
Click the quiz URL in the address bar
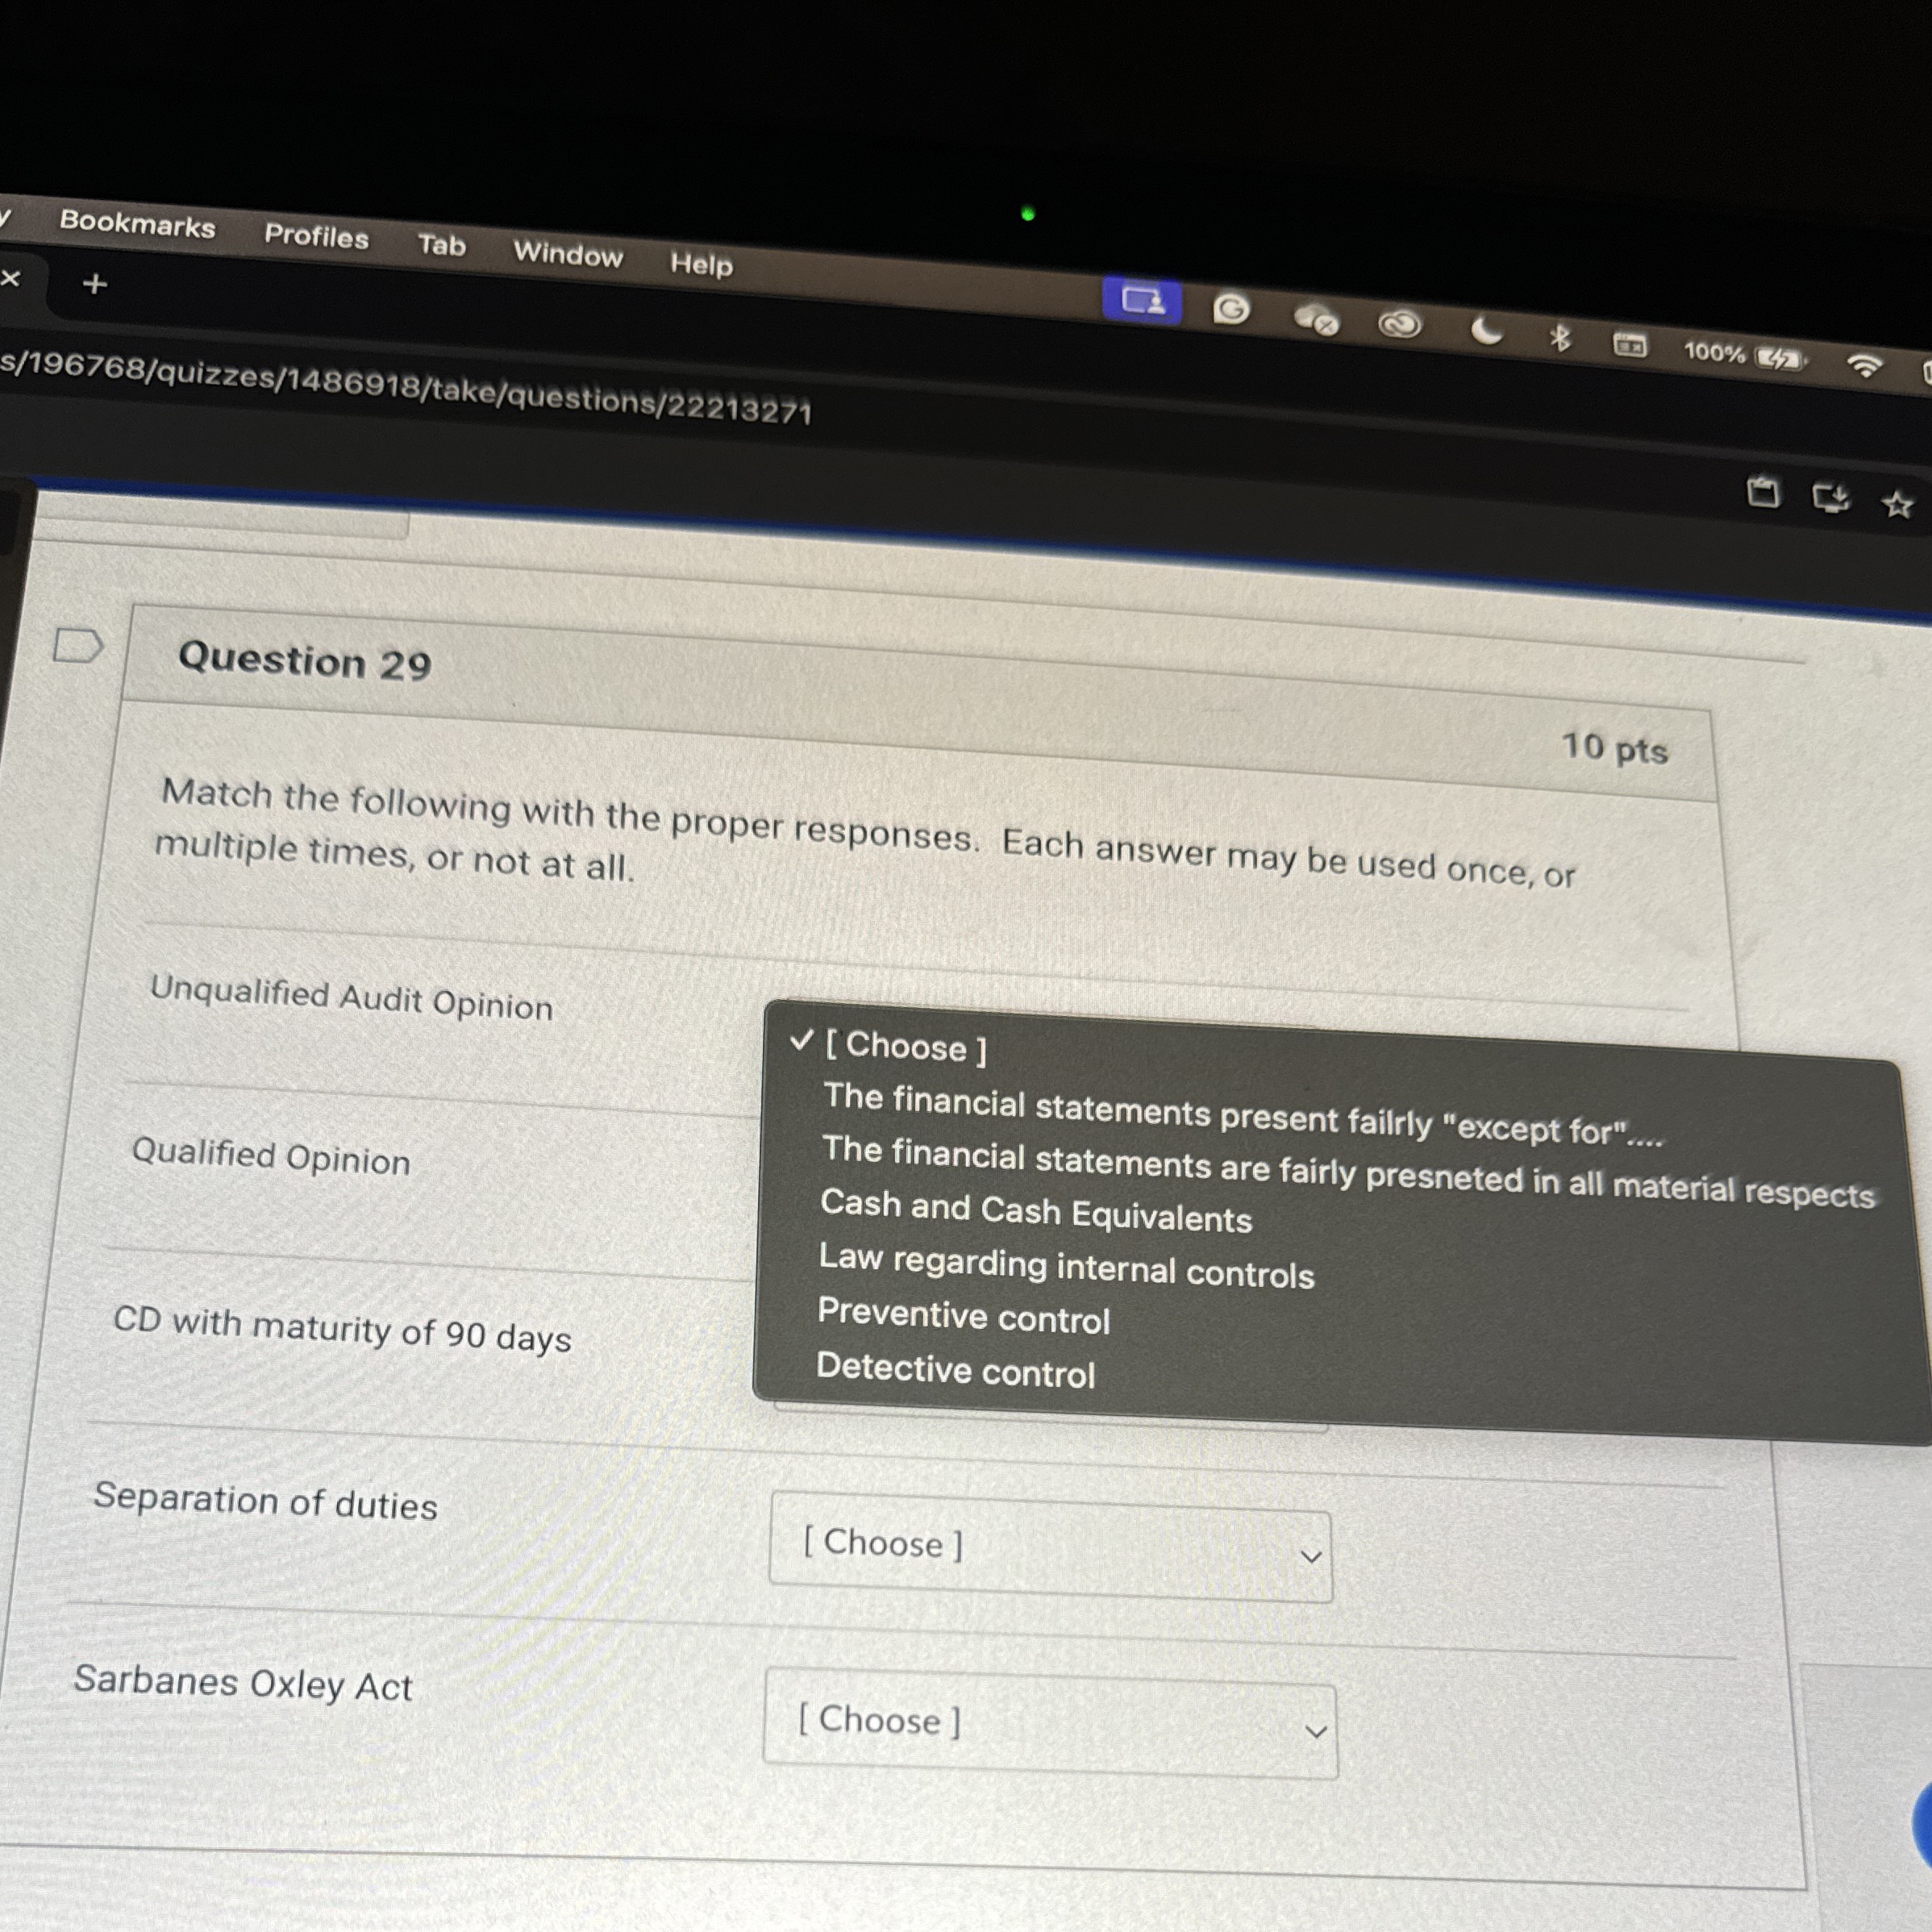click(405, 387)
